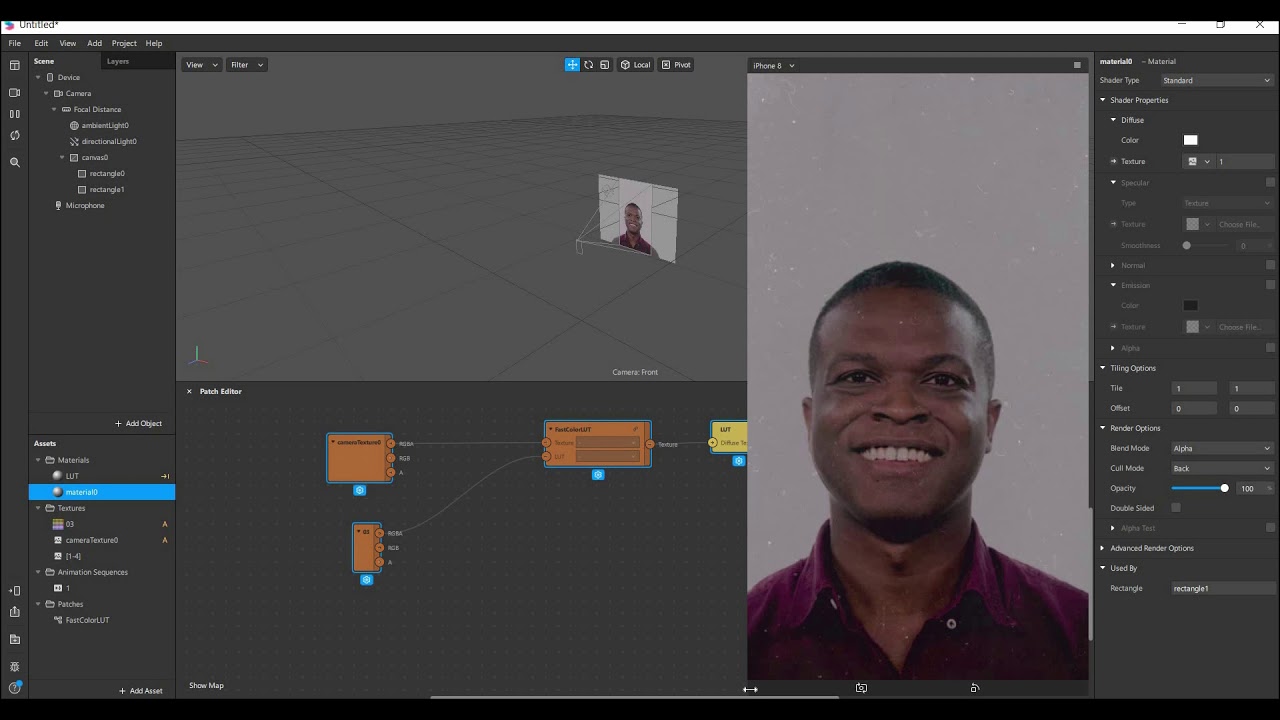Open the simulator hamburger menu
The width and height of the screenshot is (1280, 720).
point(1077,65)
